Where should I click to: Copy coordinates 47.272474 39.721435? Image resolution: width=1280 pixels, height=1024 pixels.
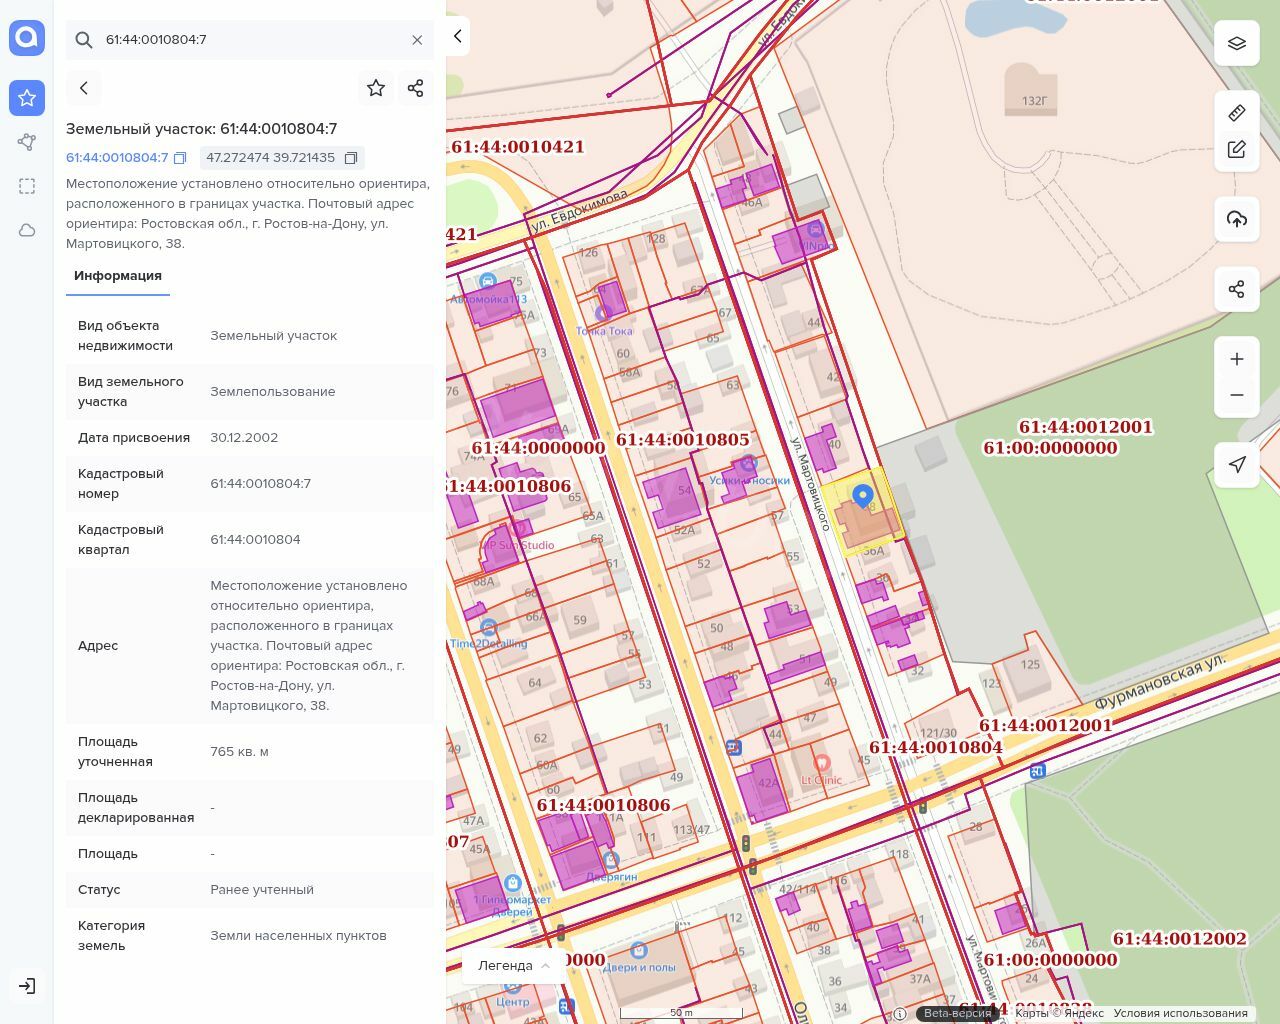pyautogui.click(x=351, y=158)
